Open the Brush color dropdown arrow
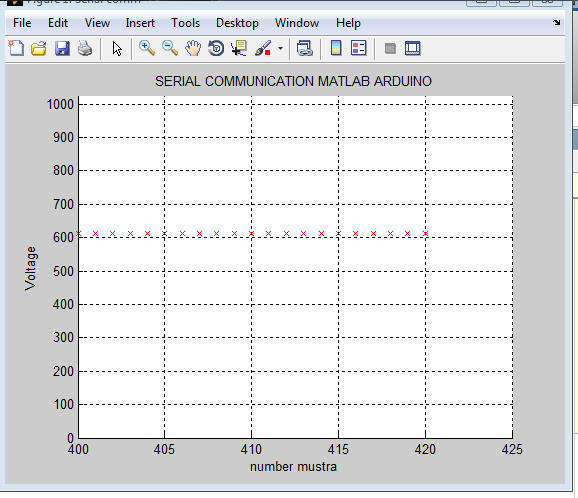 pos(281,48)
